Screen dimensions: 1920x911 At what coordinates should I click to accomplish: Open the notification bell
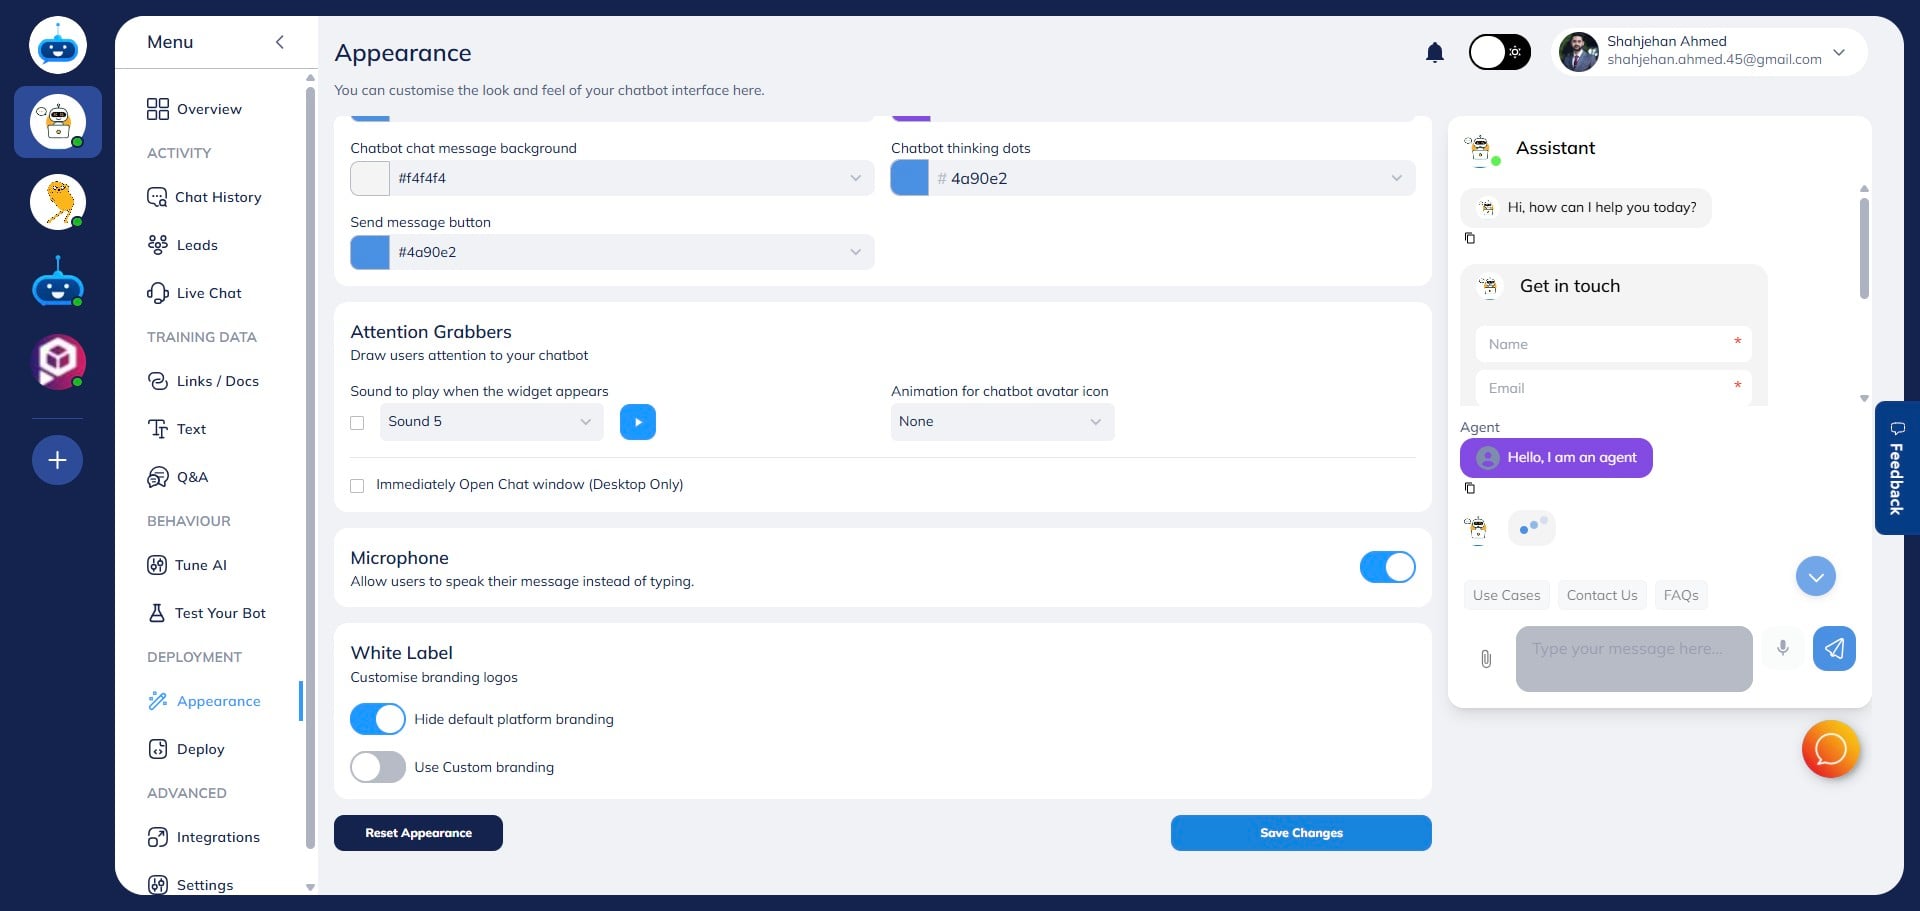point(1434,52)
